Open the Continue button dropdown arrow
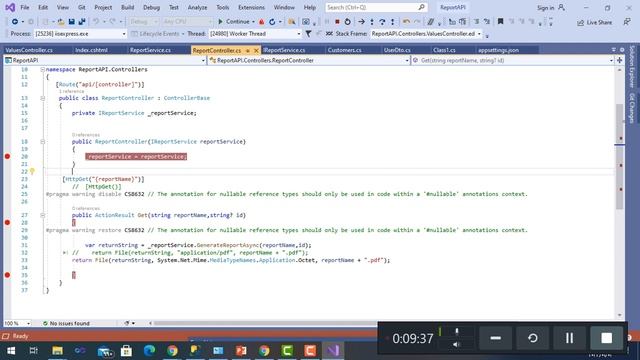 click(253, 22)
